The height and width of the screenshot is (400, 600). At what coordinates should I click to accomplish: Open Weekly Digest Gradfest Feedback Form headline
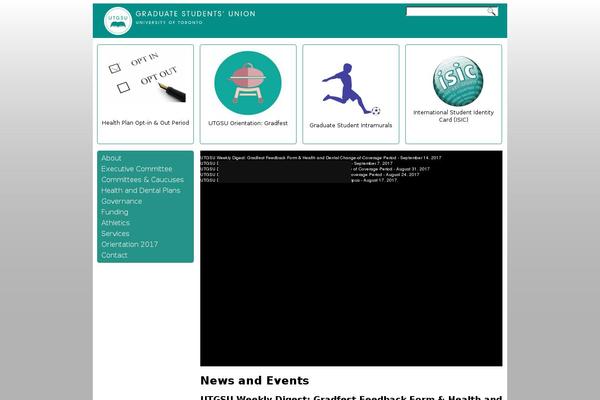351,397
